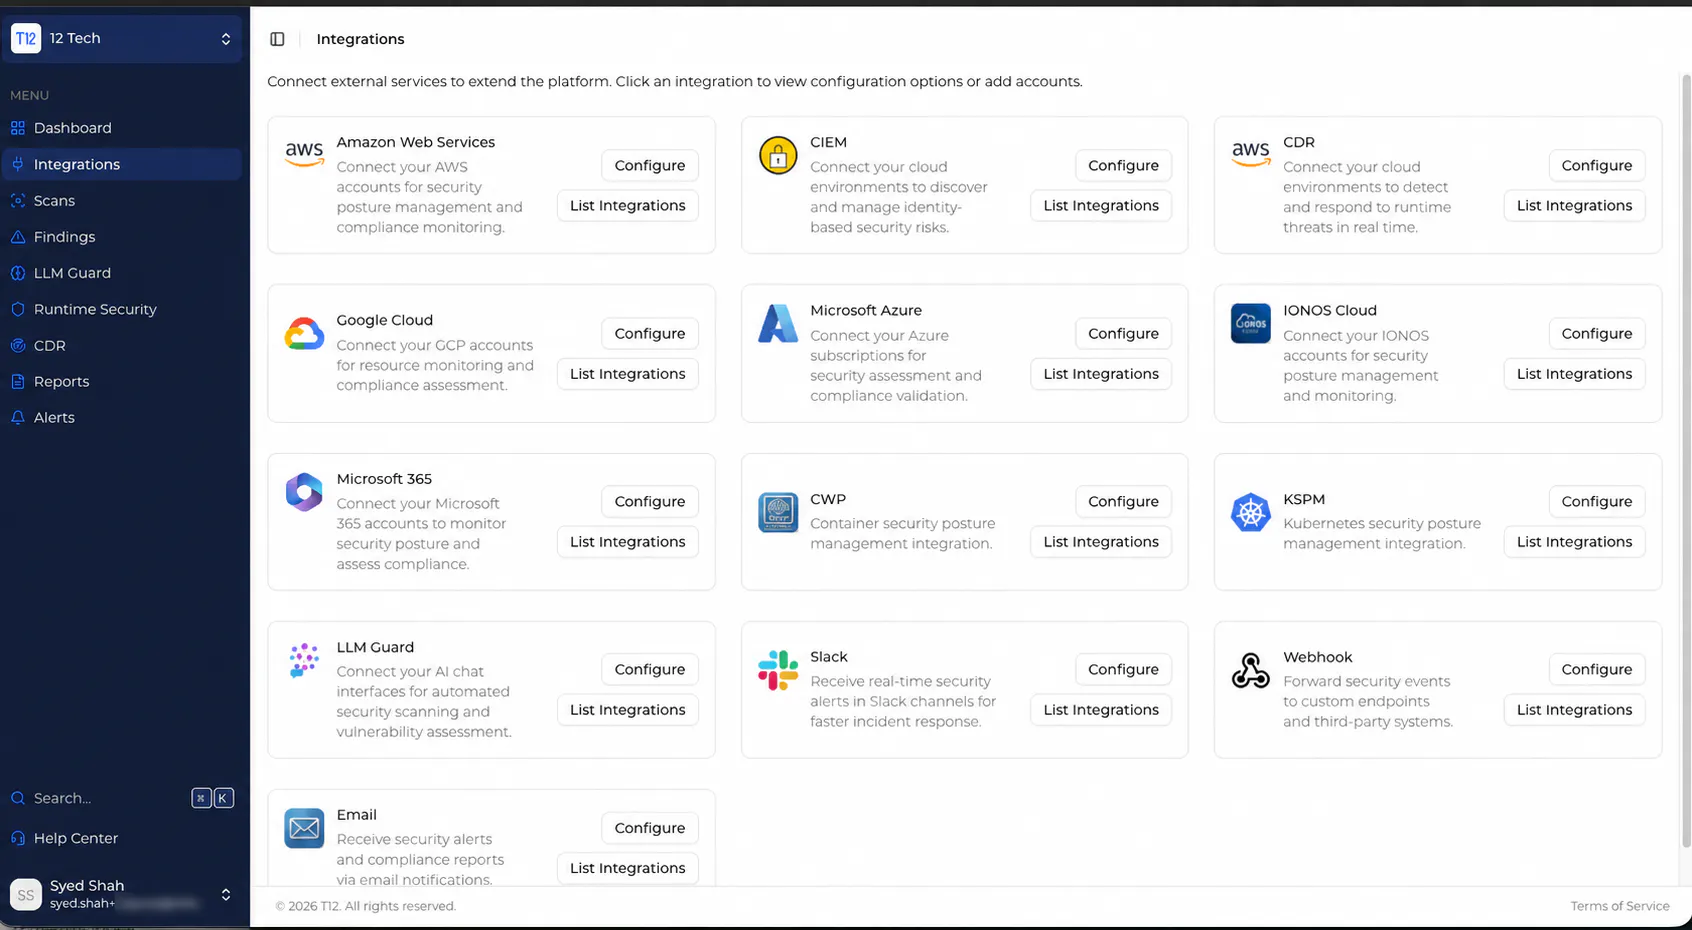This screenshot has width=1692, height=930.
Task: Click the Google Cloud logo
Action: [x=304, y=333]
